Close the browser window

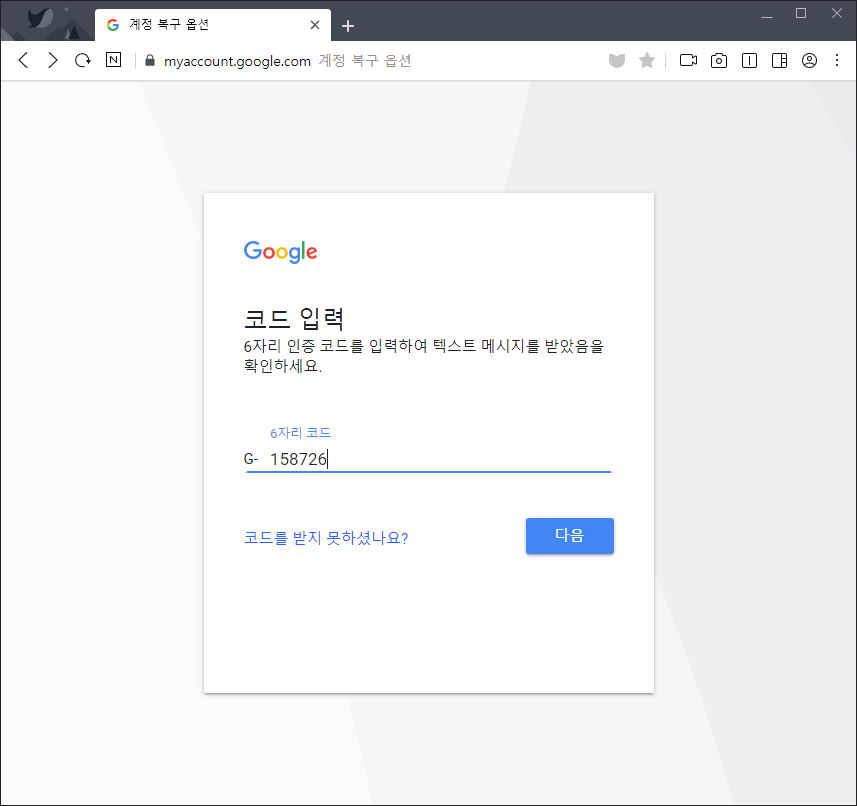click(x=837, y=13)
